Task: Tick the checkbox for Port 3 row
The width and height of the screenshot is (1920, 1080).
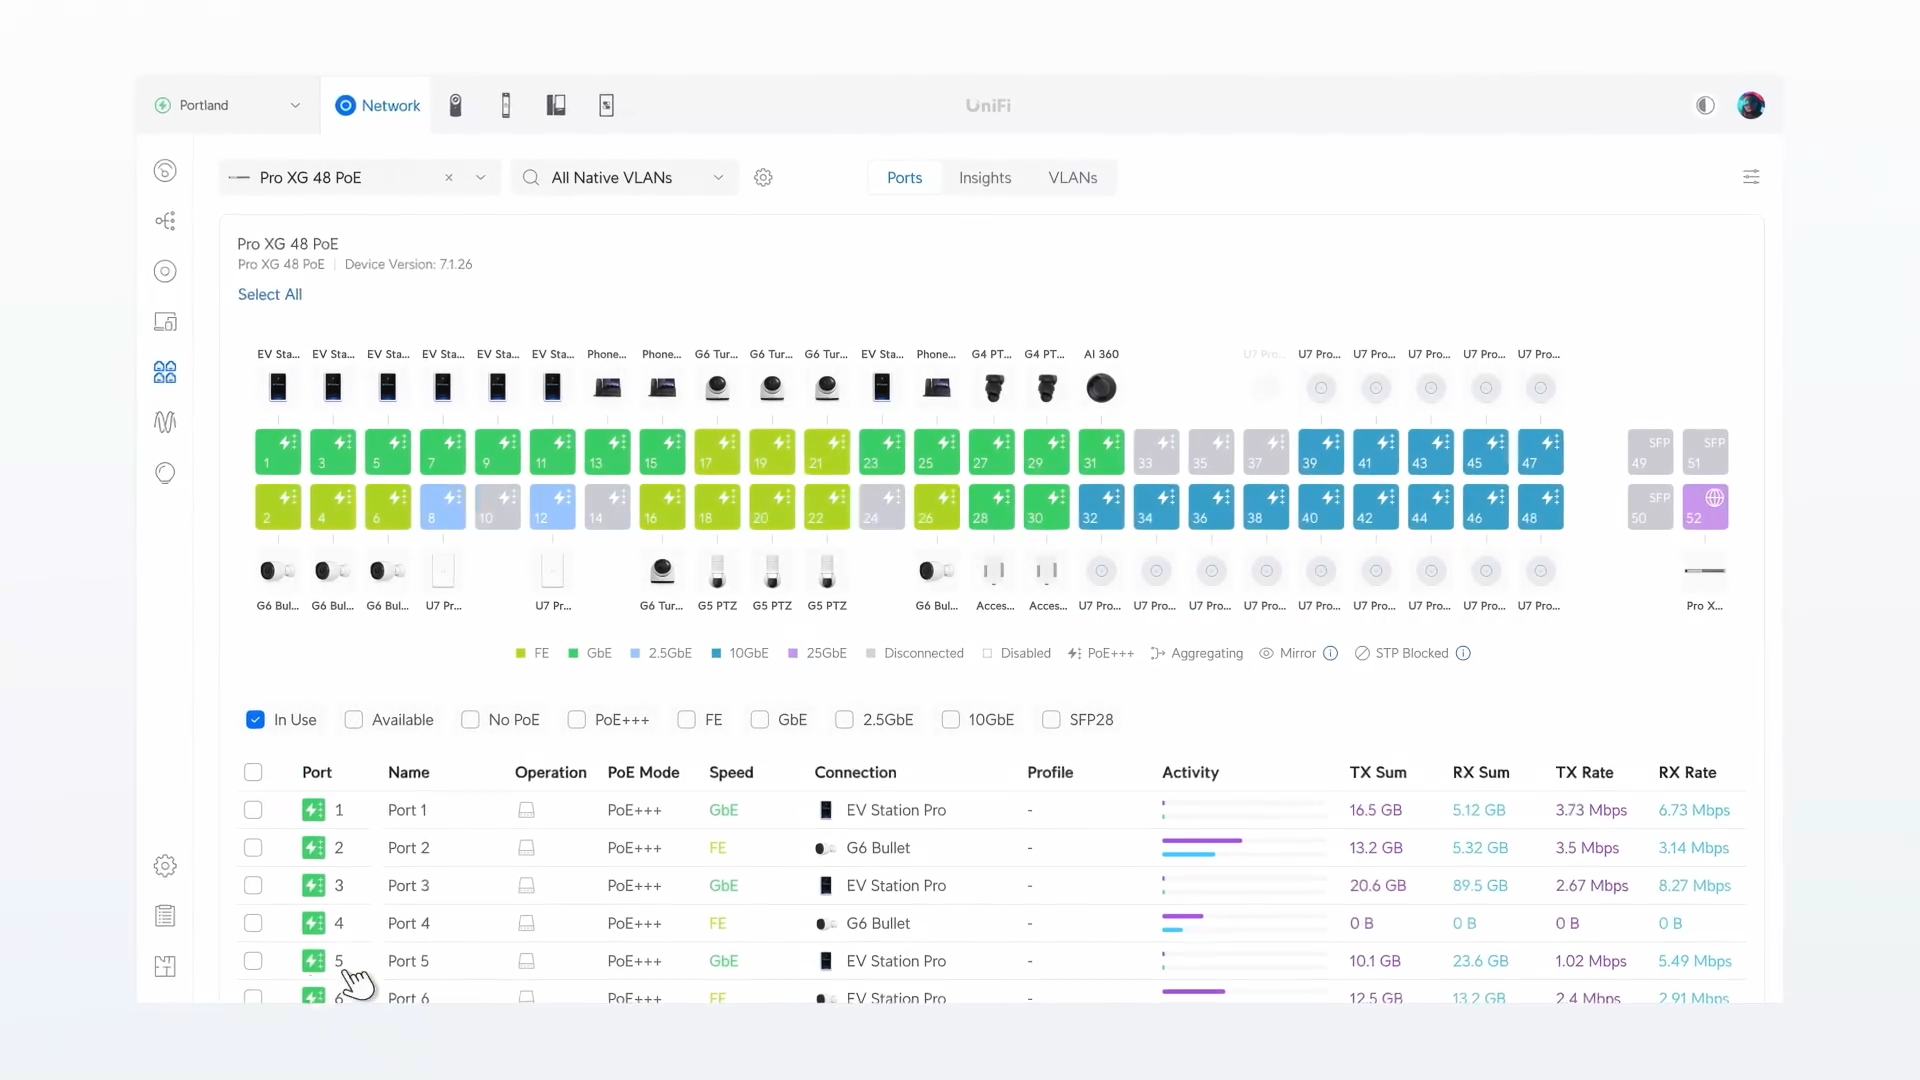Action: tap(253, 886)
